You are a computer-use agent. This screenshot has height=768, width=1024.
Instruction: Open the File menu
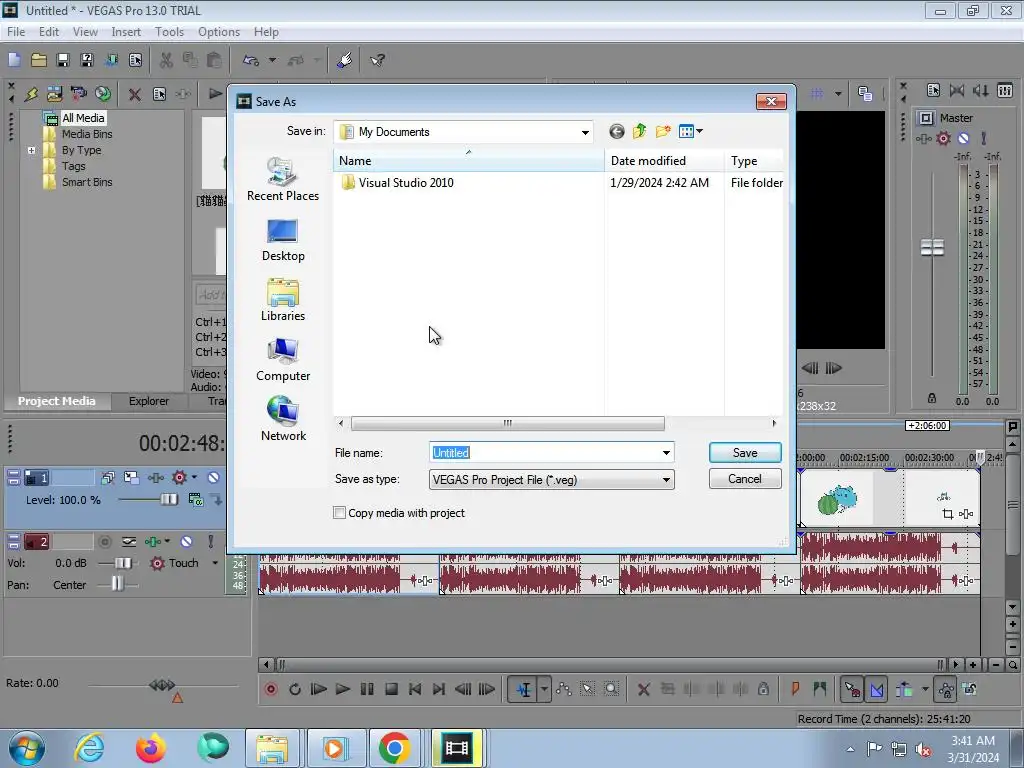click(16, 32)
